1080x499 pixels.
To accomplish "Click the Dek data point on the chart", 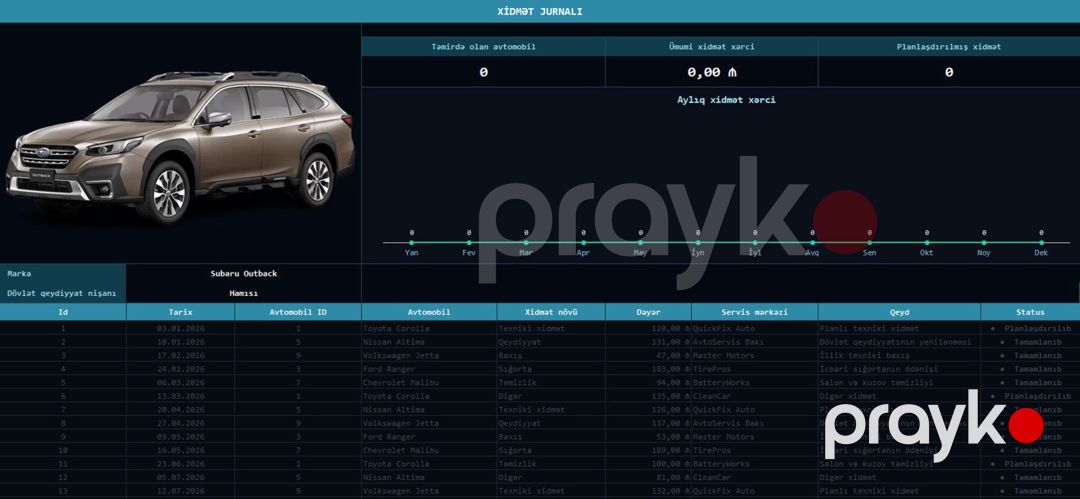I will click(x=1041, y=243).
